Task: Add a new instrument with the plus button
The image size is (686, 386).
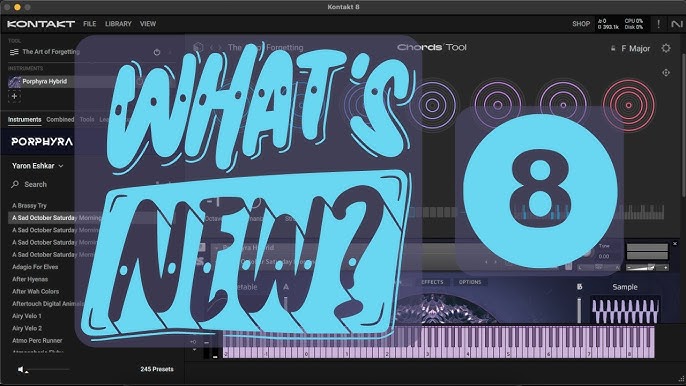Action: point(14,96)
